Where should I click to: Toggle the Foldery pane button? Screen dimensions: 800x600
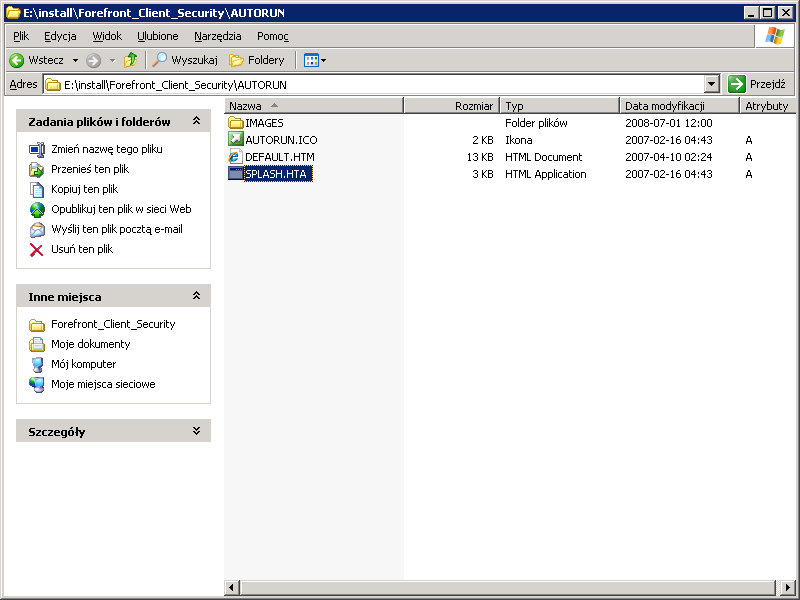pos(257,60)
